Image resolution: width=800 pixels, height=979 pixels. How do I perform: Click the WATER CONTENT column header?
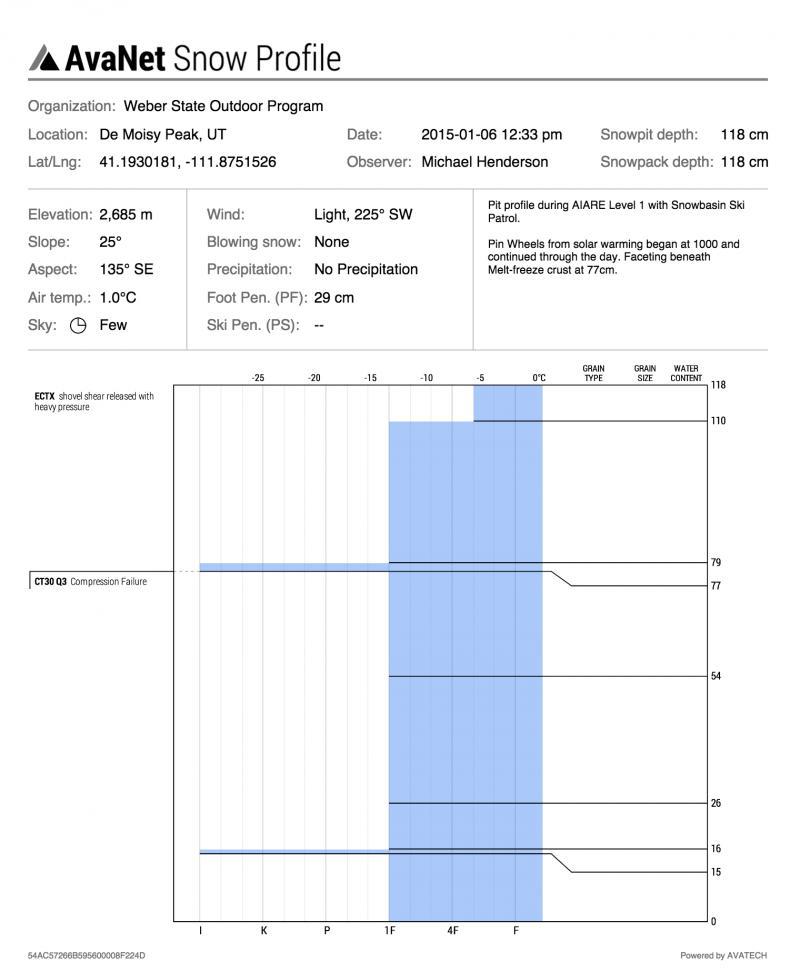[686, 373]
